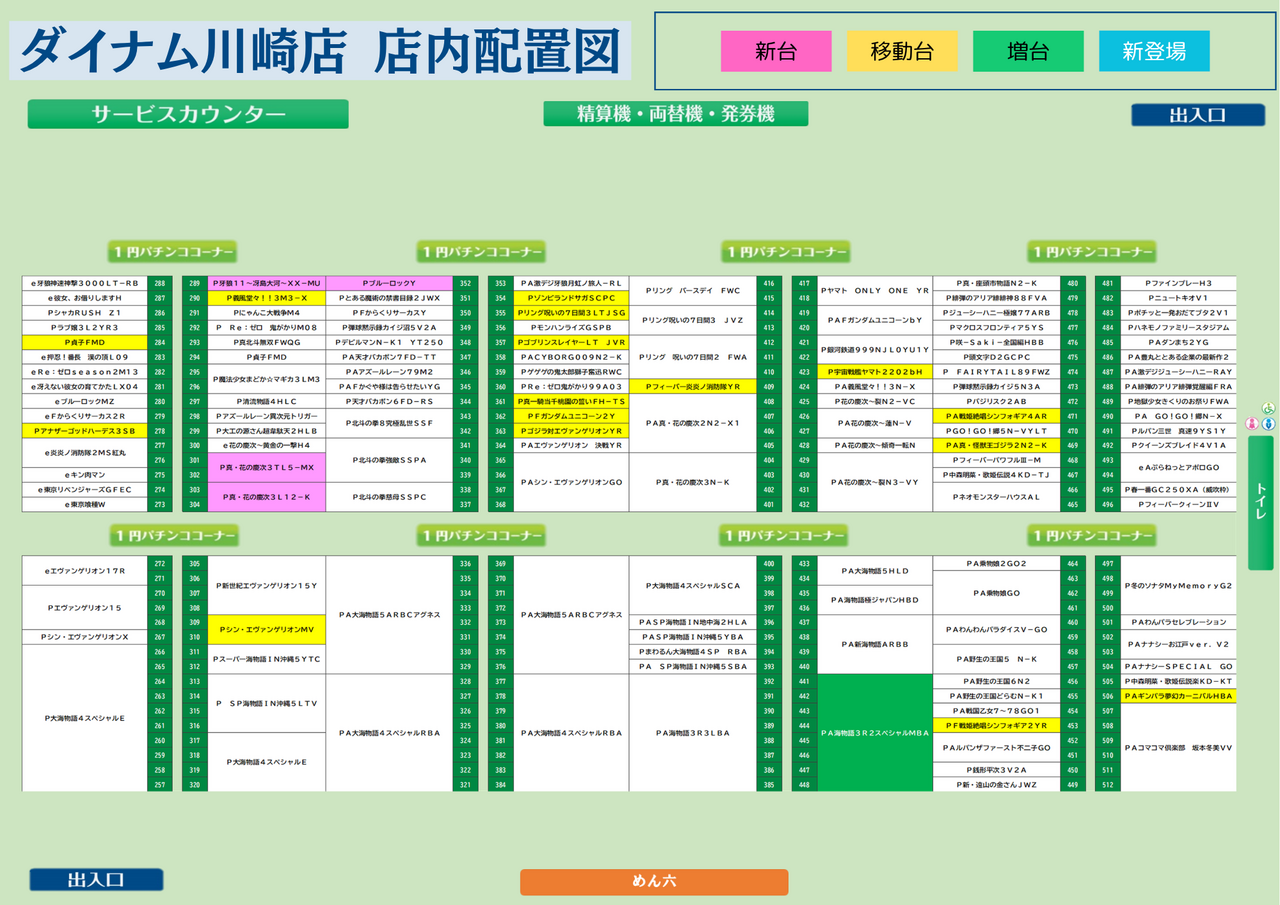1280x905 pixels.
Task: Select the yellow 移動台 legend swatch
Action: (x=902, y=51)
